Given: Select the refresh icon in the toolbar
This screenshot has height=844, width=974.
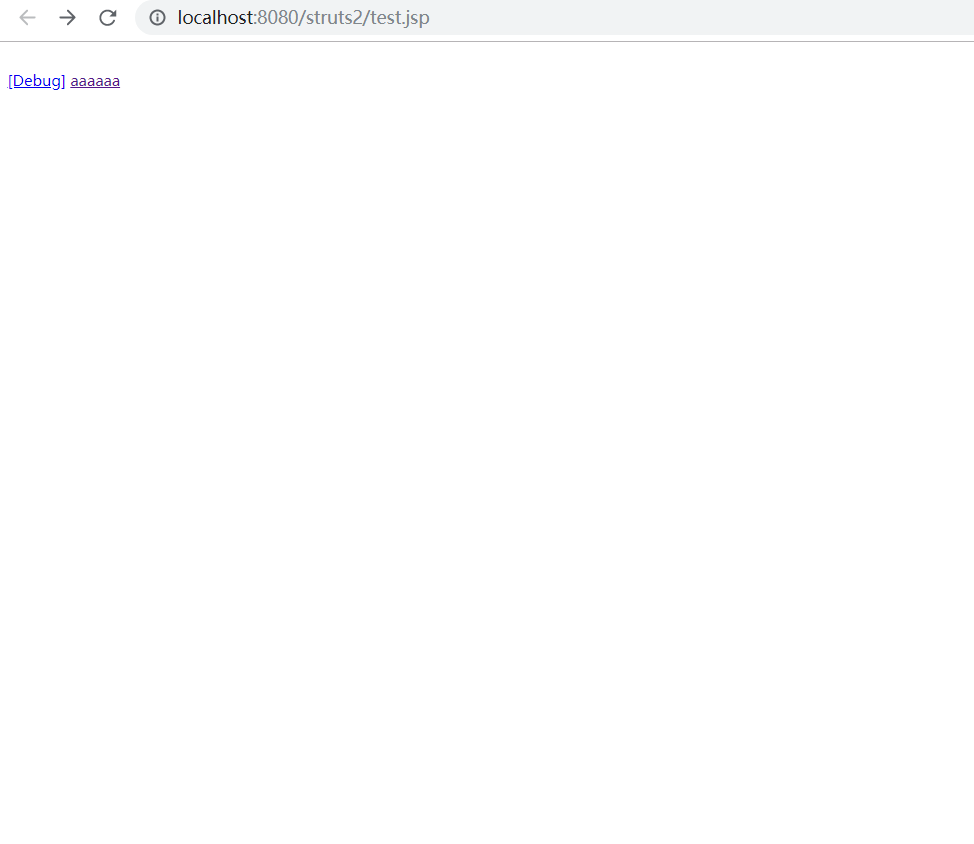Looking at the screenshot, I should tap(107, 17).
